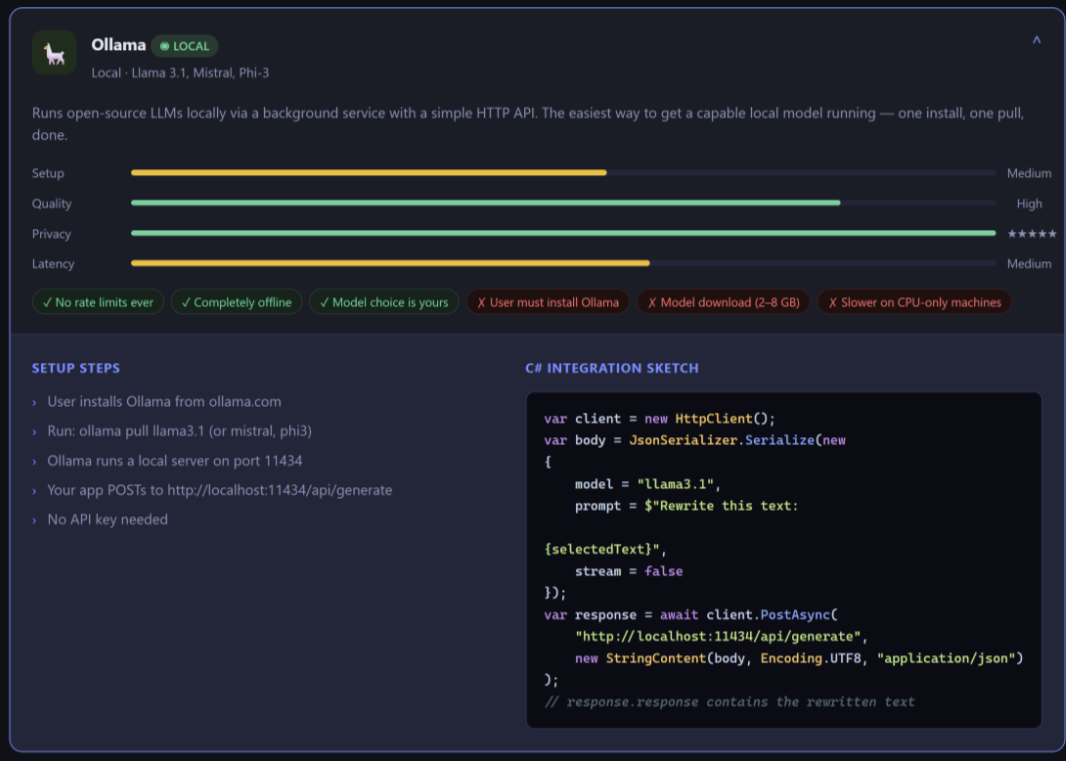
Task: Click the 'Model choice is yours' tag
Action: click(384, 302)
